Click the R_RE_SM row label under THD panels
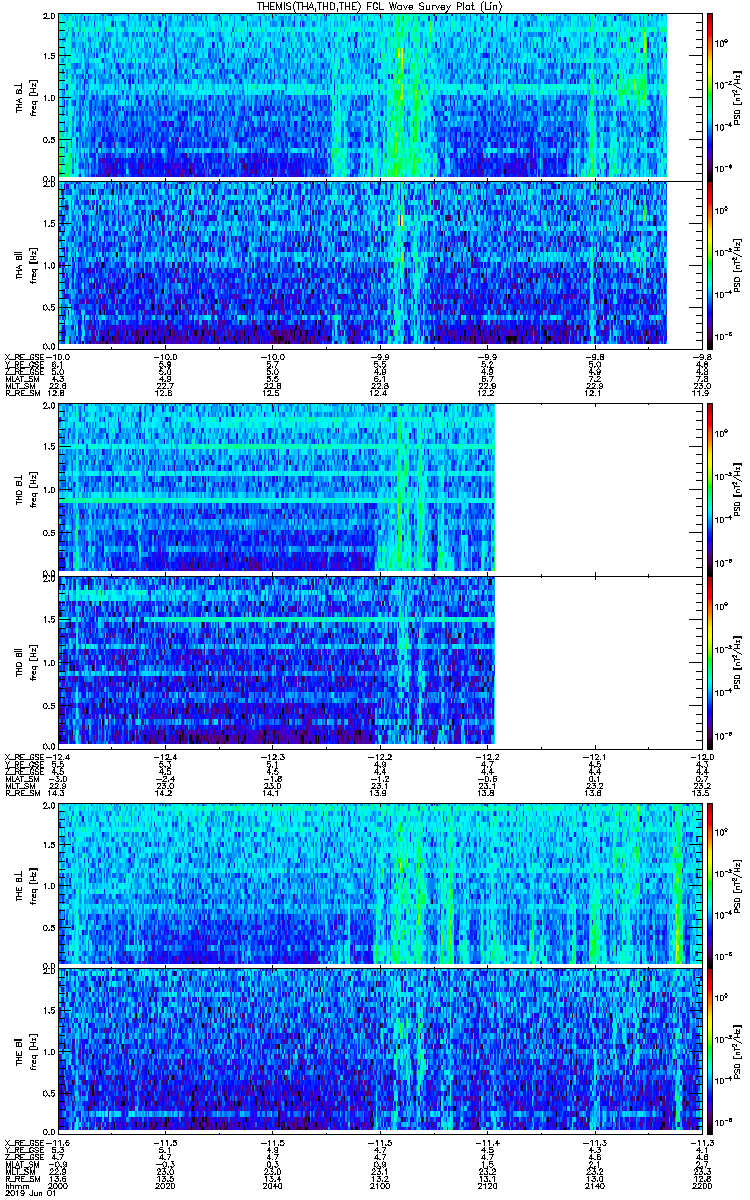Viewport: 750px width, 1200px height. (x=22, y=792)
